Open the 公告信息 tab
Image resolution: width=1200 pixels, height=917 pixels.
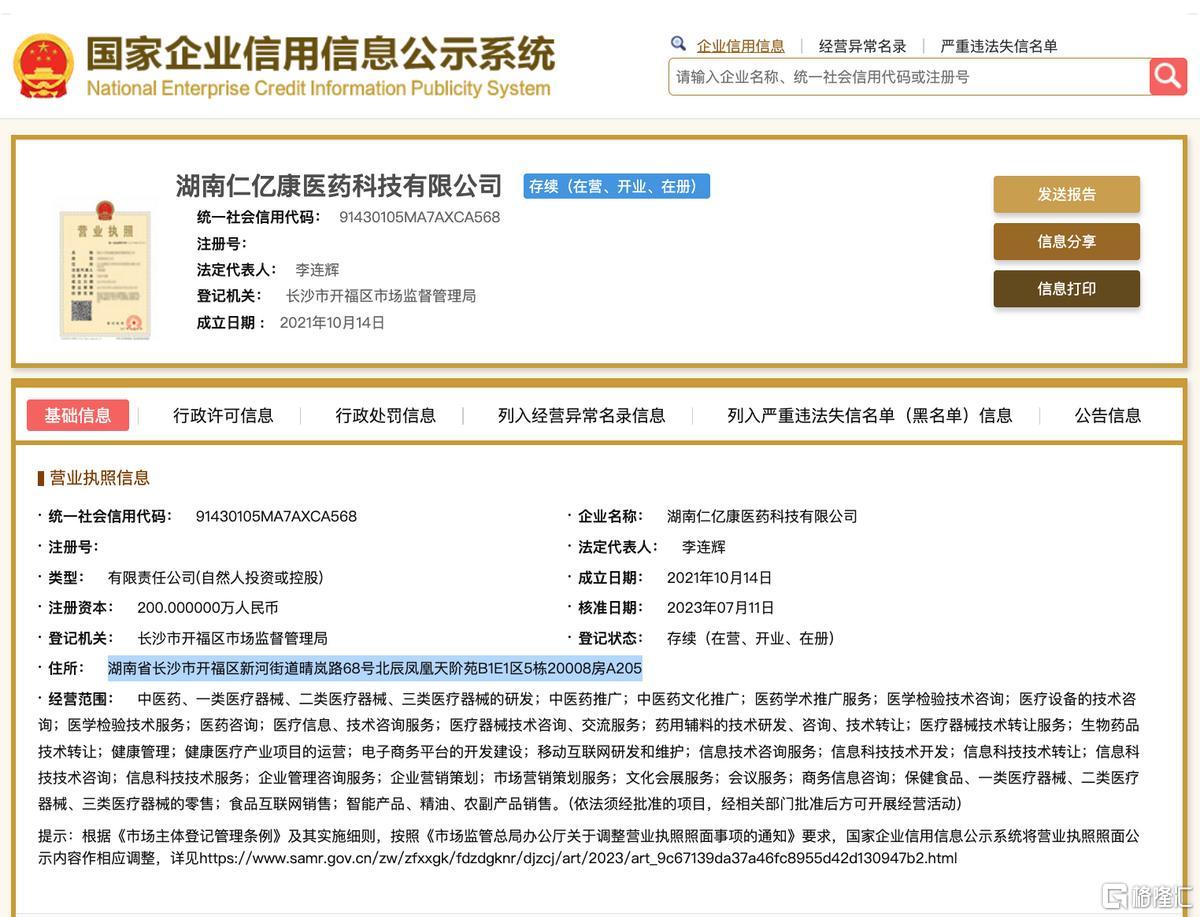[1108, 415]
